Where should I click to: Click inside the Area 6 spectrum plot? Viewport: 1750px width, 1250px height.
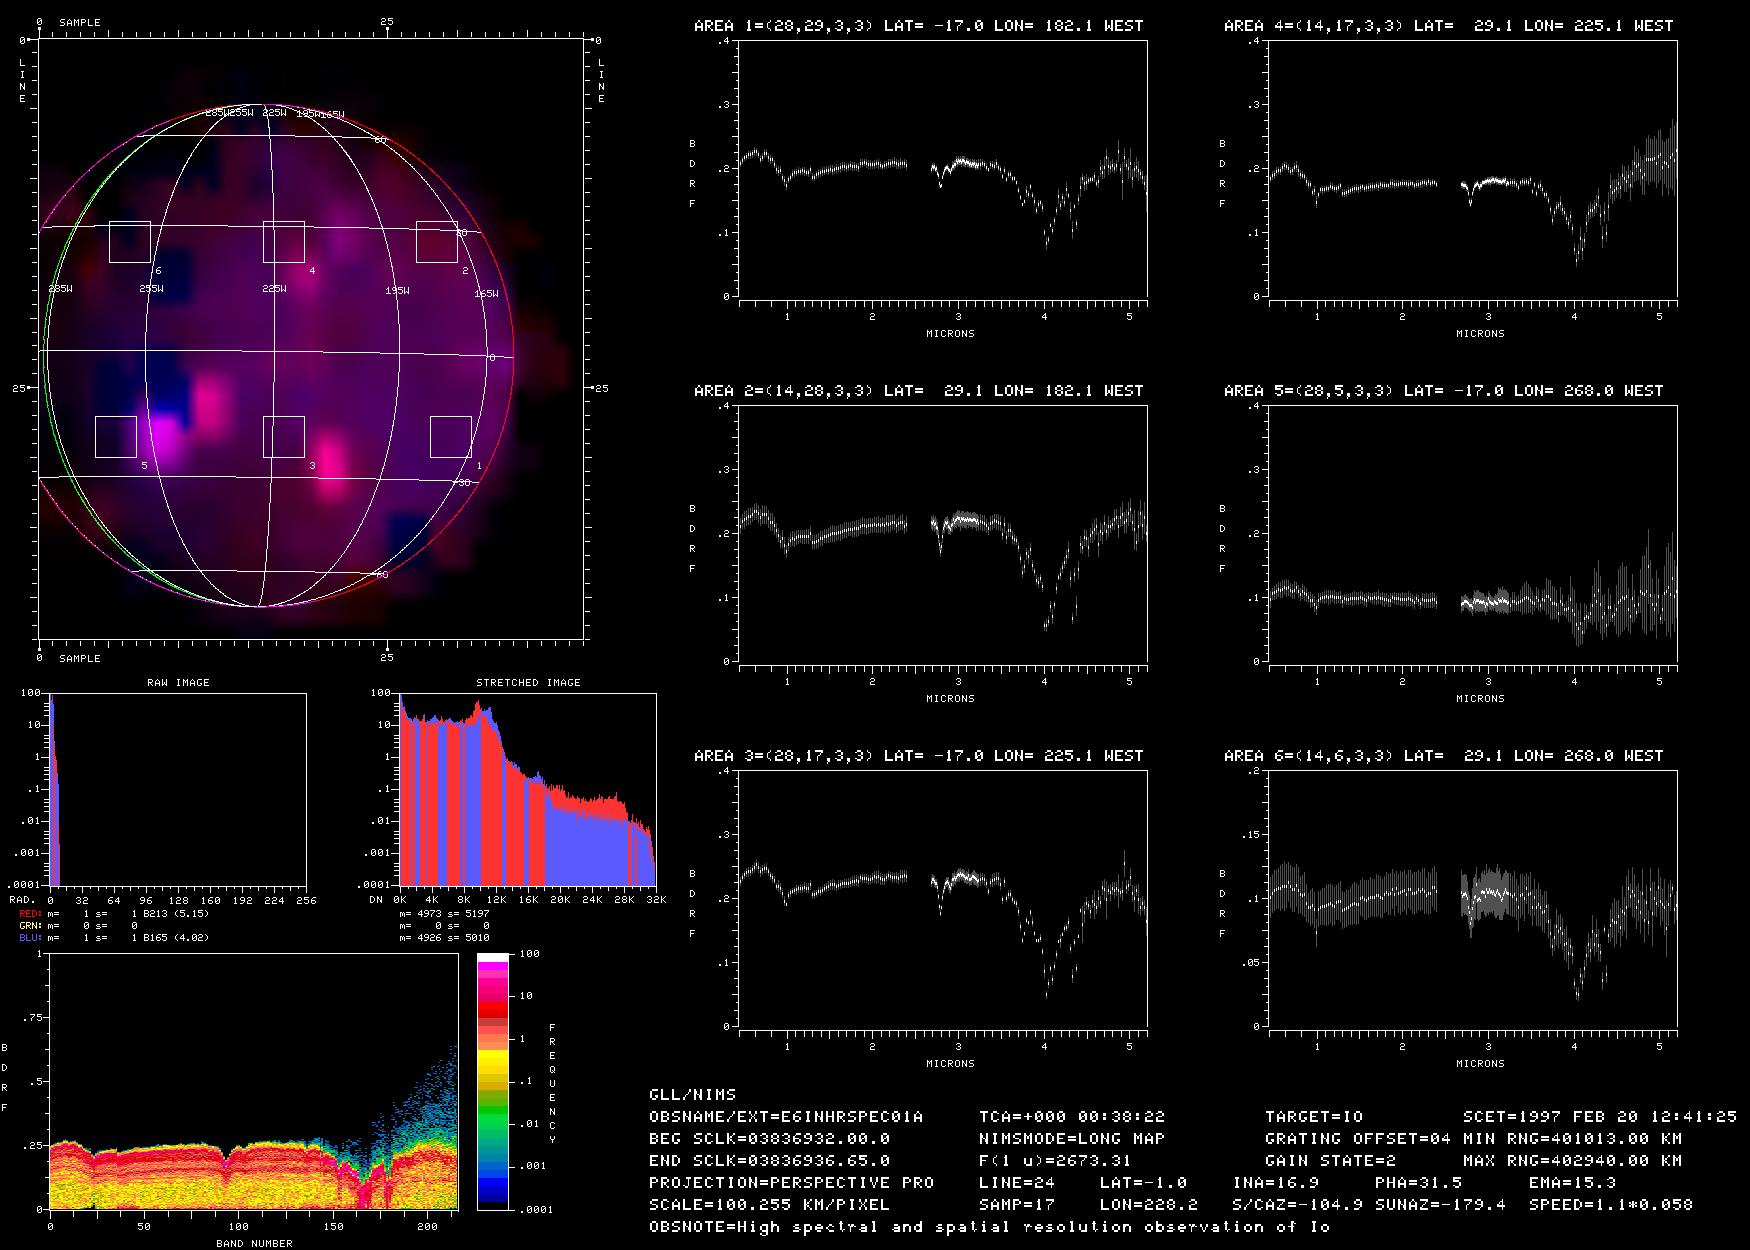(1473, 899)
